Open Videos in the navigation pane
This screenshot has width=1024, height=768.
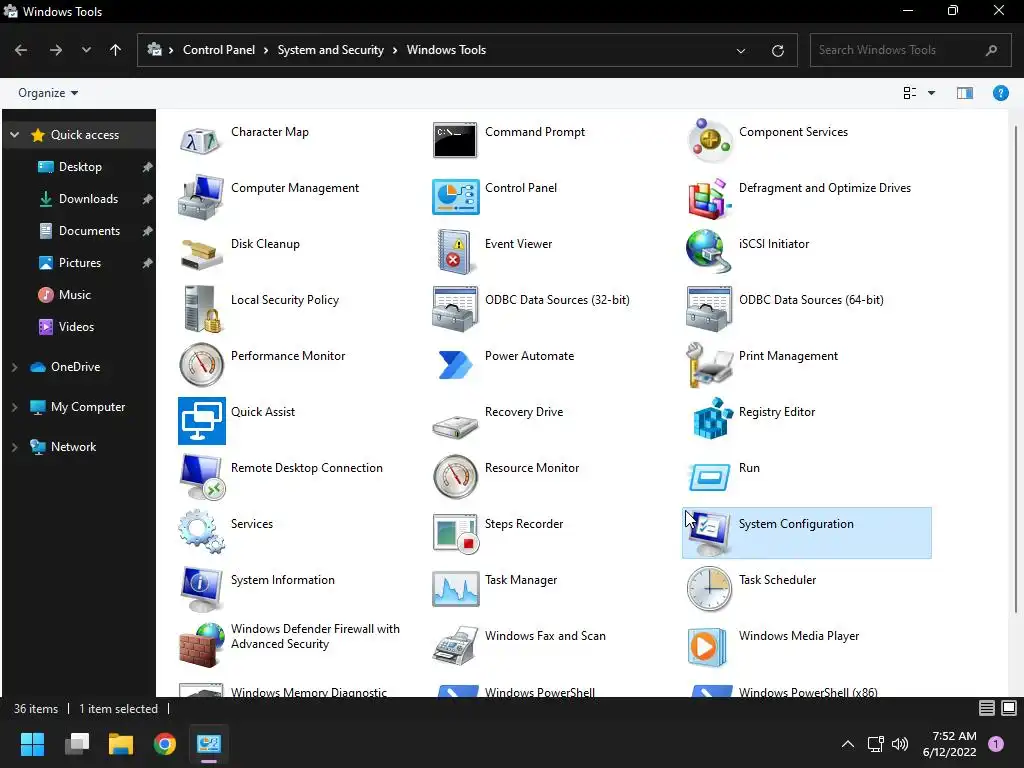pos(76,327)
